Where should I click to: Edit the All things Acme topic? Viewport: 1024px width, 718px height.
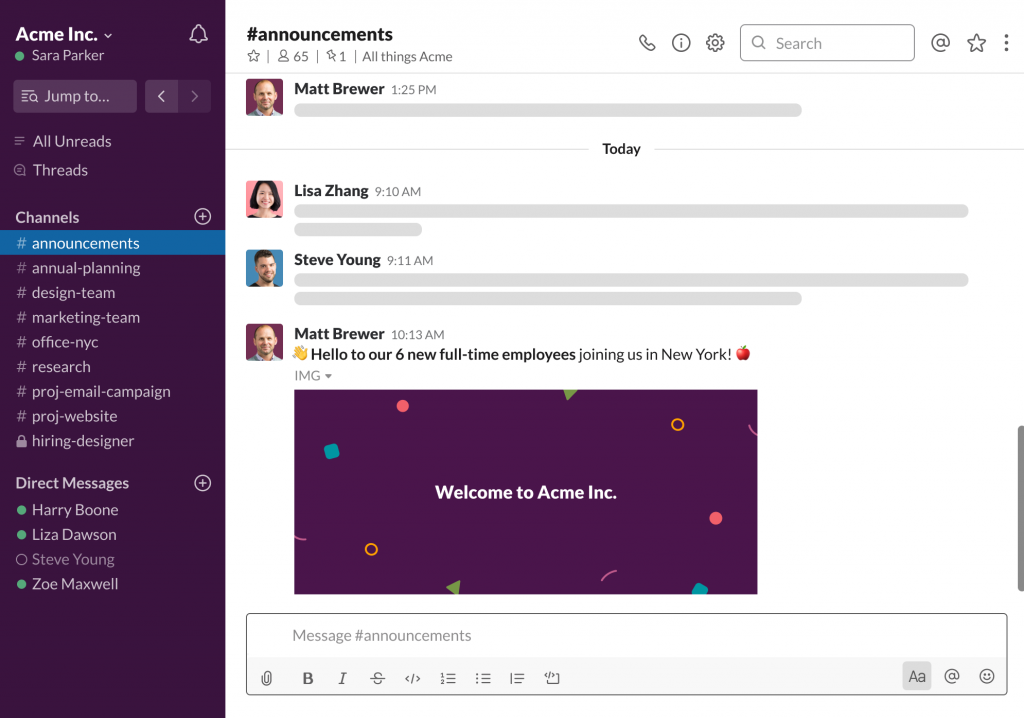[408, 57]
